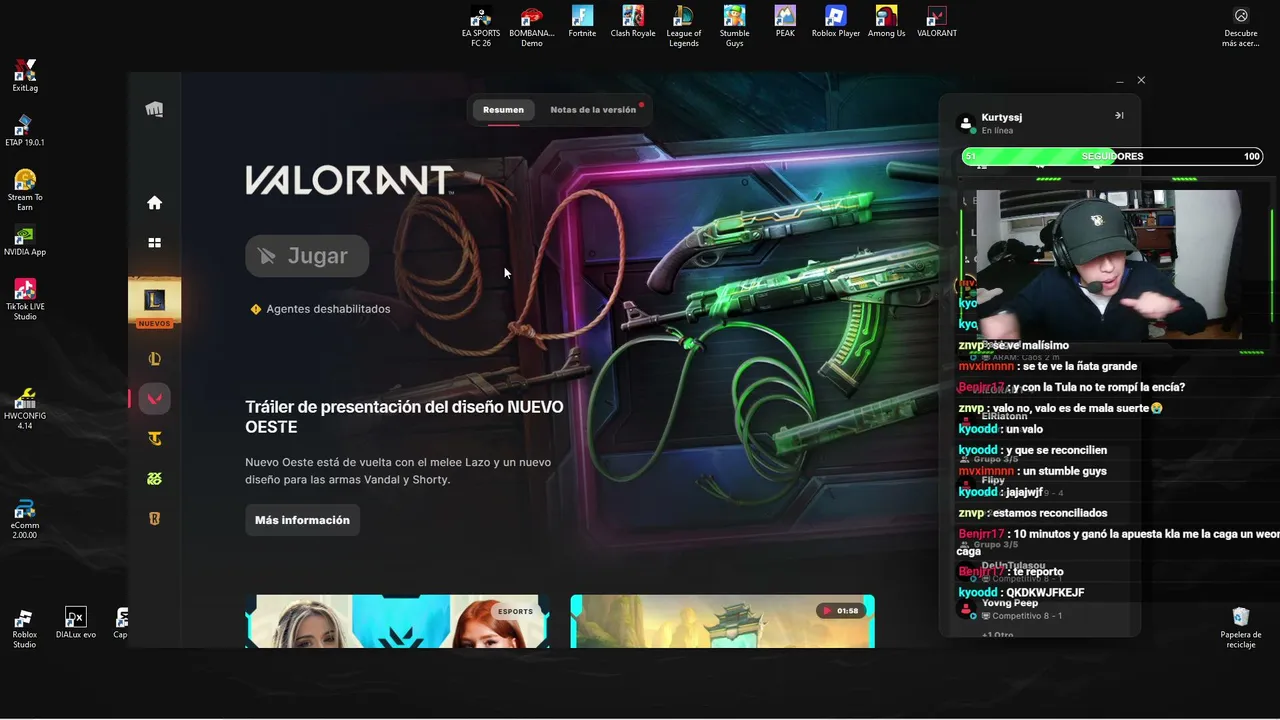Screen dimensions: 1280x720
Task: Switch to the Resumen tab
Action: (503, 110)
